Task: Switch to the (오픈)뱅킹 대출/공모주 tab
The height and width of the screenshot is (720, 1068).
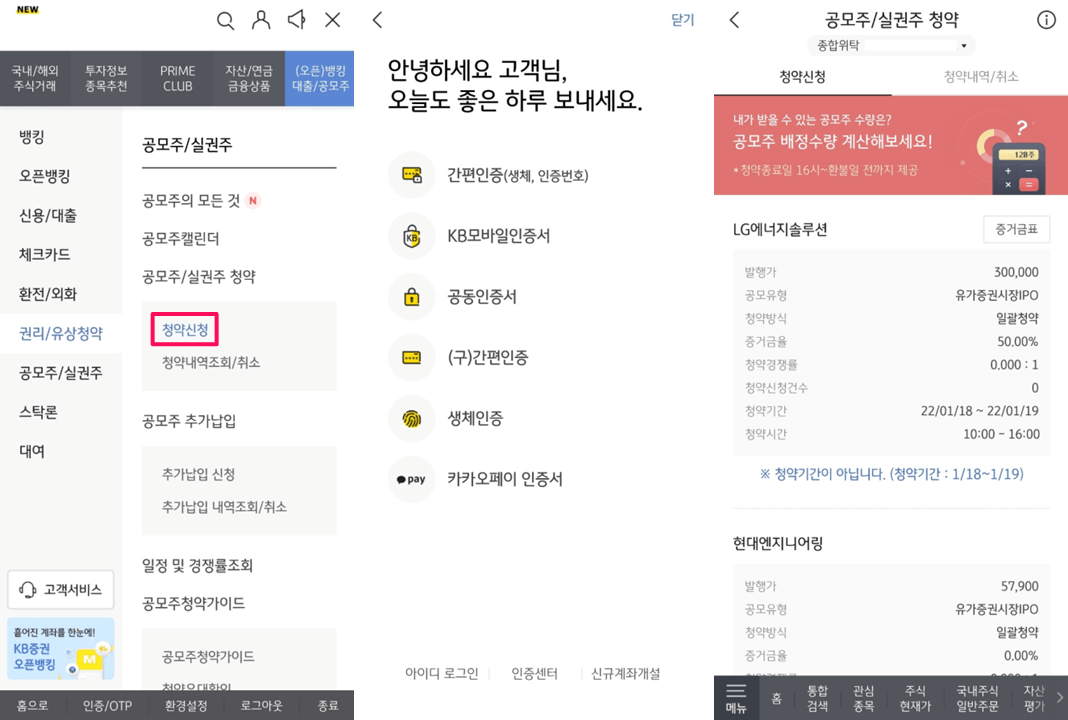Action: tap(319, 78)
